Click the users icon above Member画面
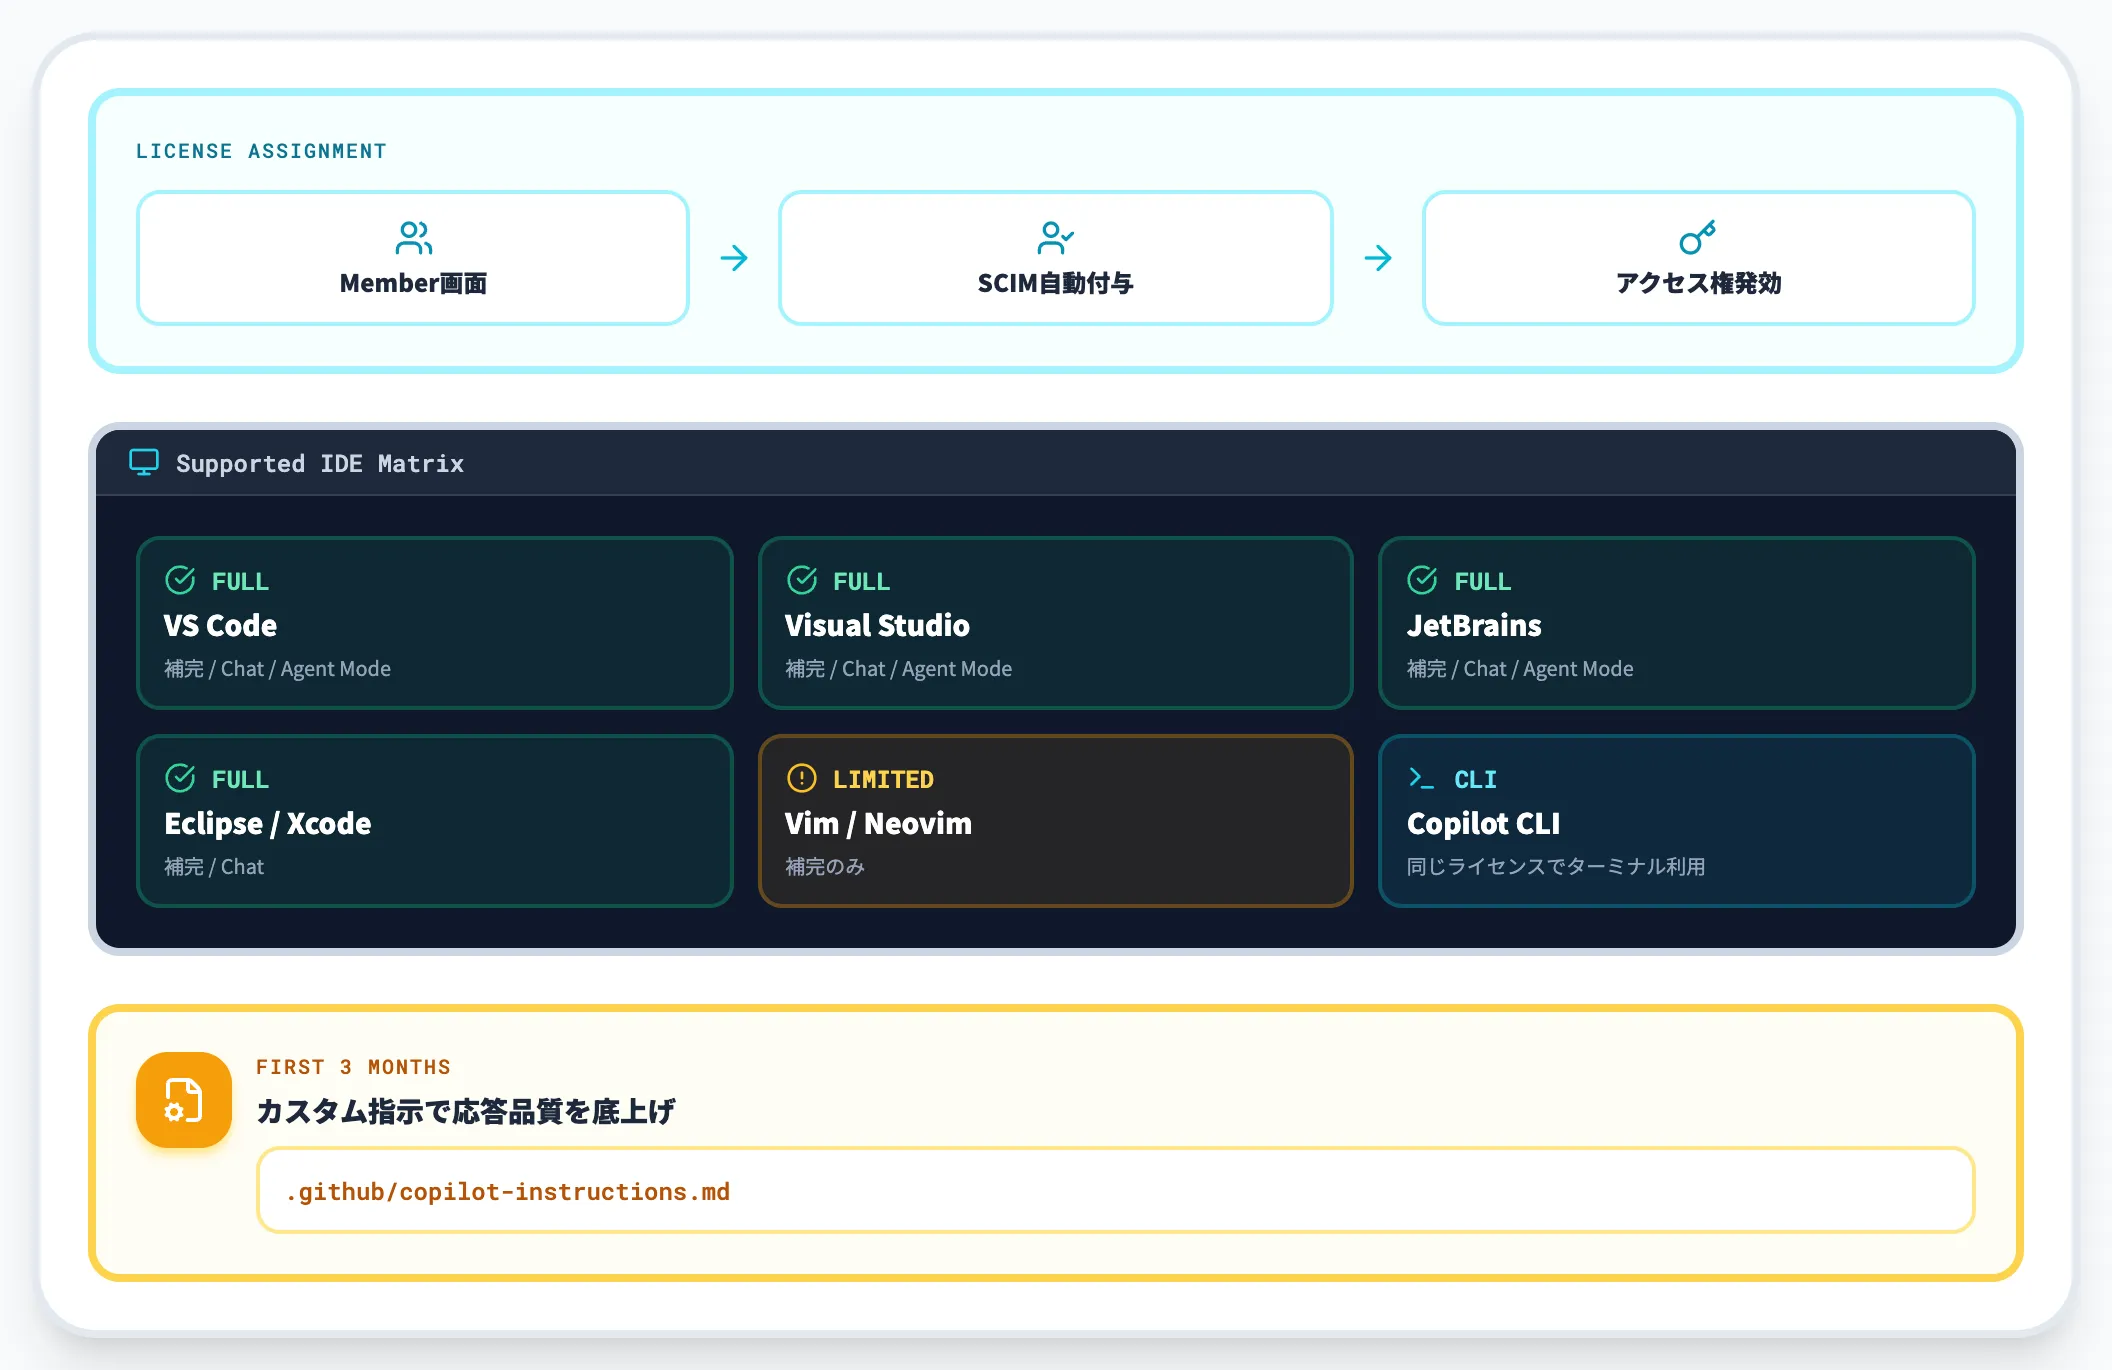Viewport: 2112px width, 1370px height. click(413, 238)
